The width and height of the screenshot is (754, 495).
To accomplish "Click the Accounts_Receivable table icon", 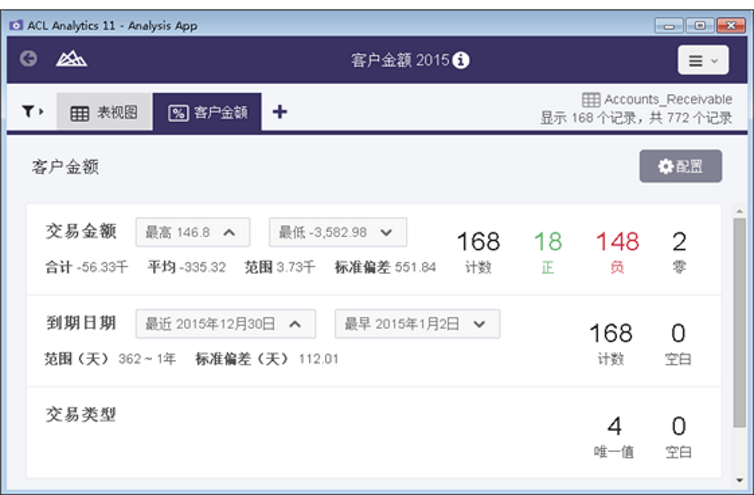I will [591, 100].
